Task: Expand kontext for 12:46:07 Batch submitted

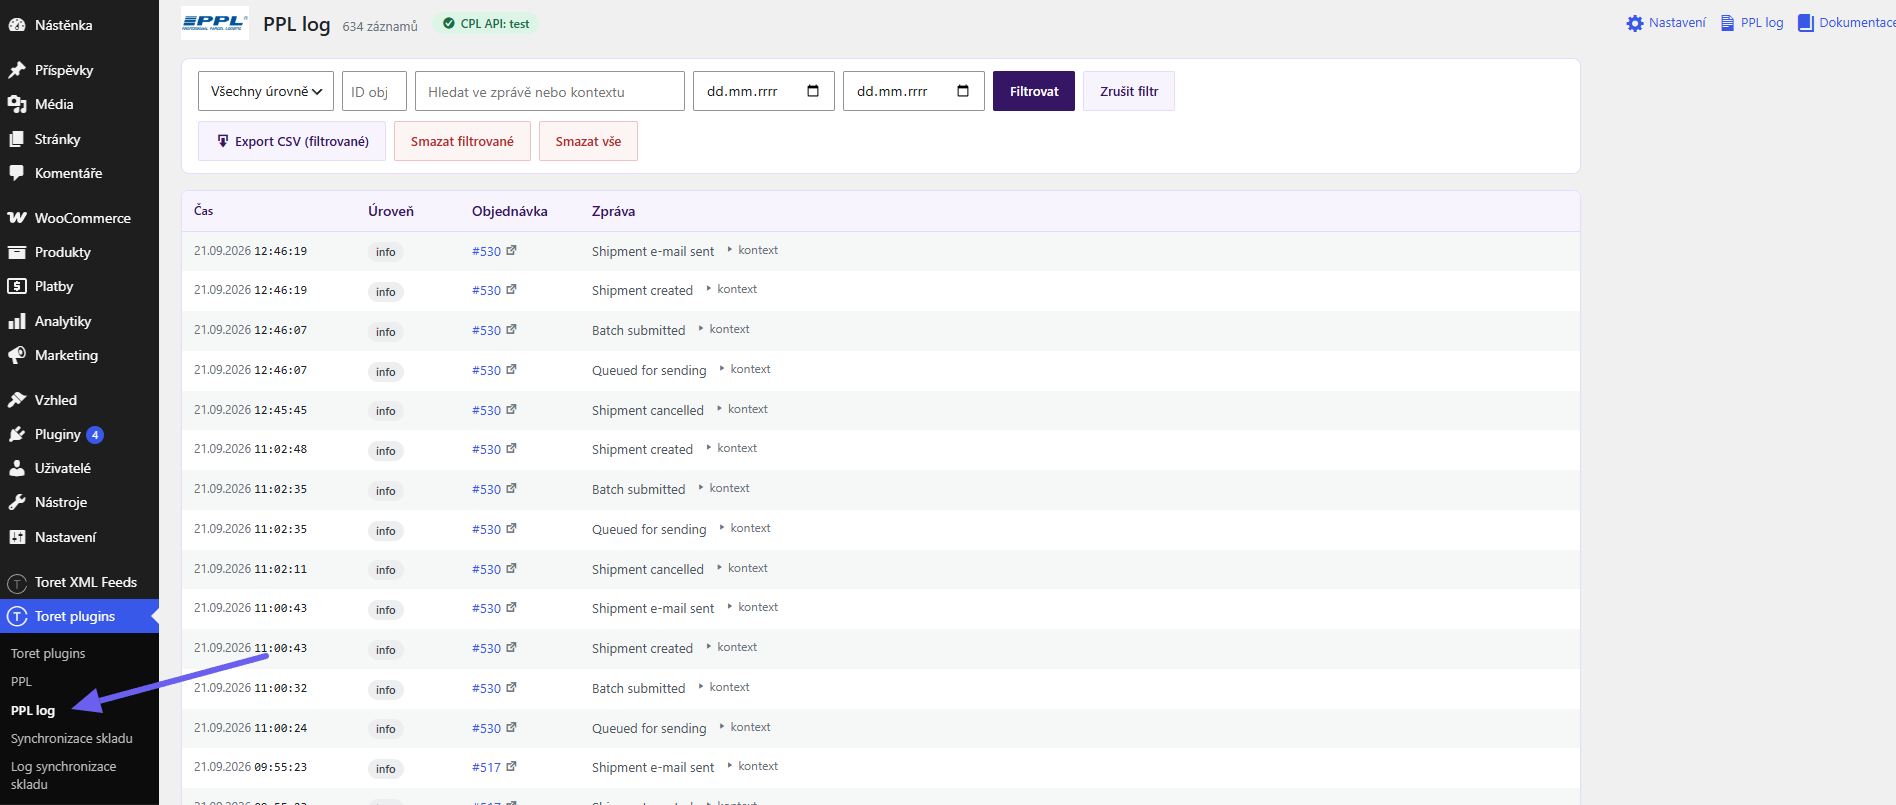Action: (x=724, y=329)
